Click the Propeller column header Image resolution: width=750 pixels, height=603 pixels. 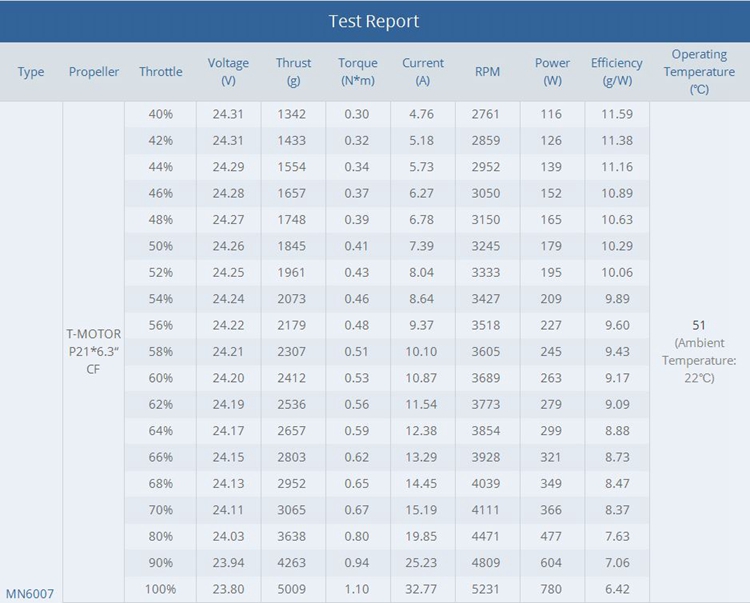[94, 72]
